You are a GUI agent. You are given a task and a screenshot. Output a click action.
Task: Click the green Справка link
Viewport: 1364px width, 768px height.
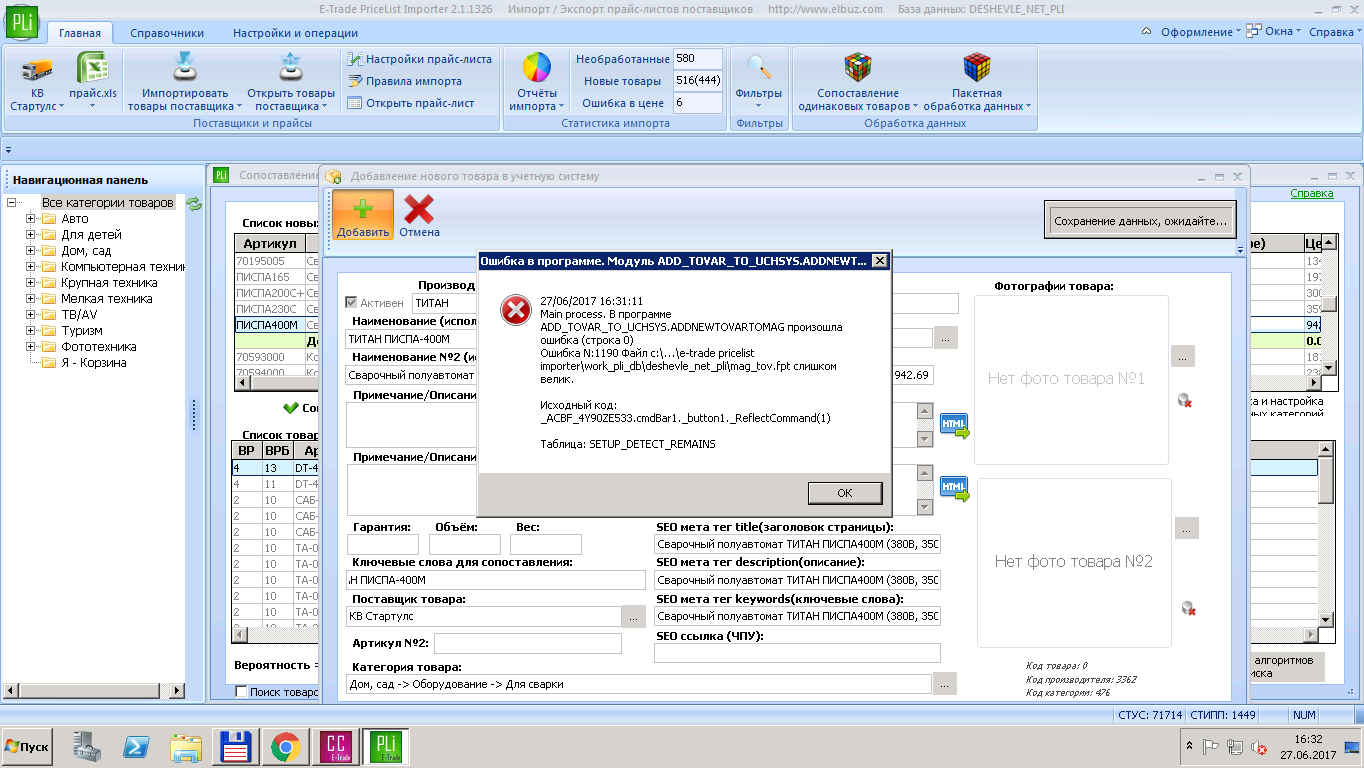pos(1311,193)
